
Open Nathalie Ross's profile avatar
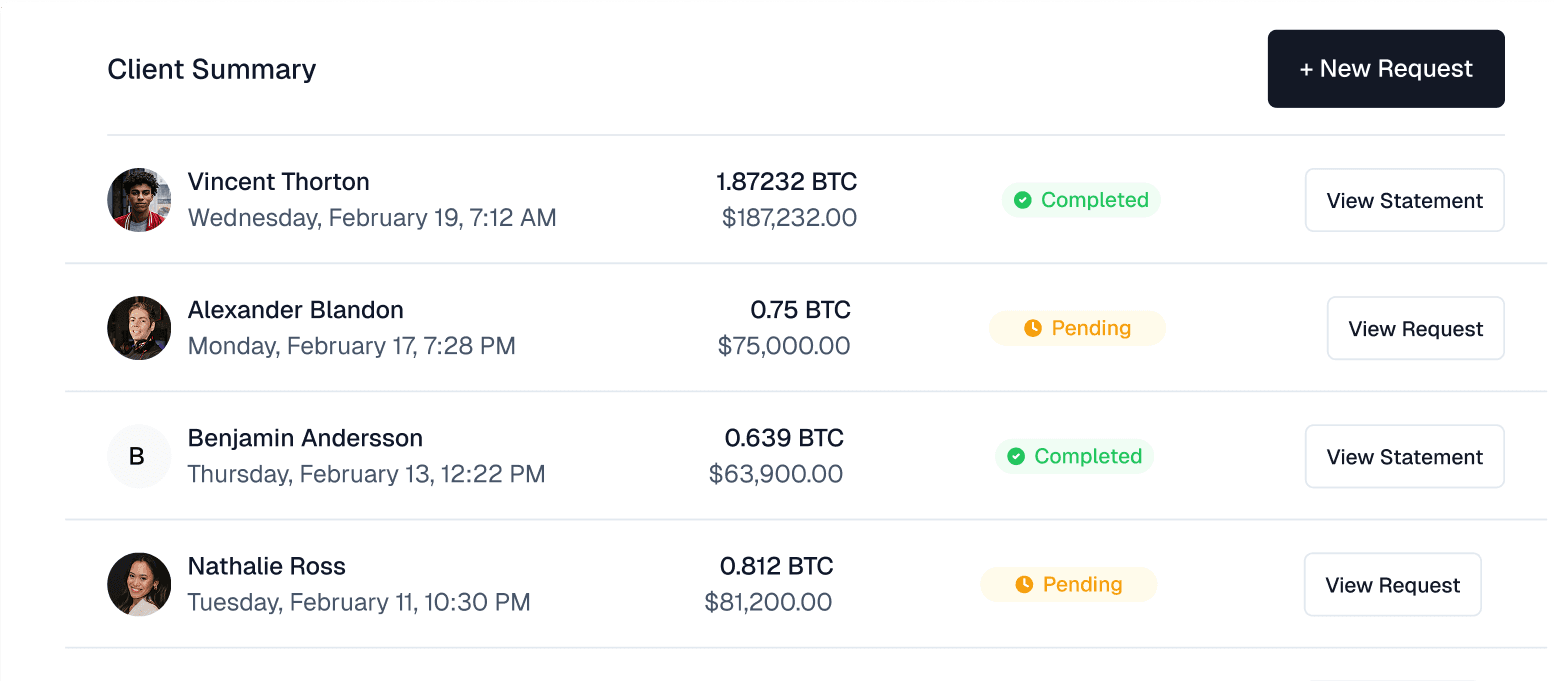pyautogui.click(x=139, y=584)
